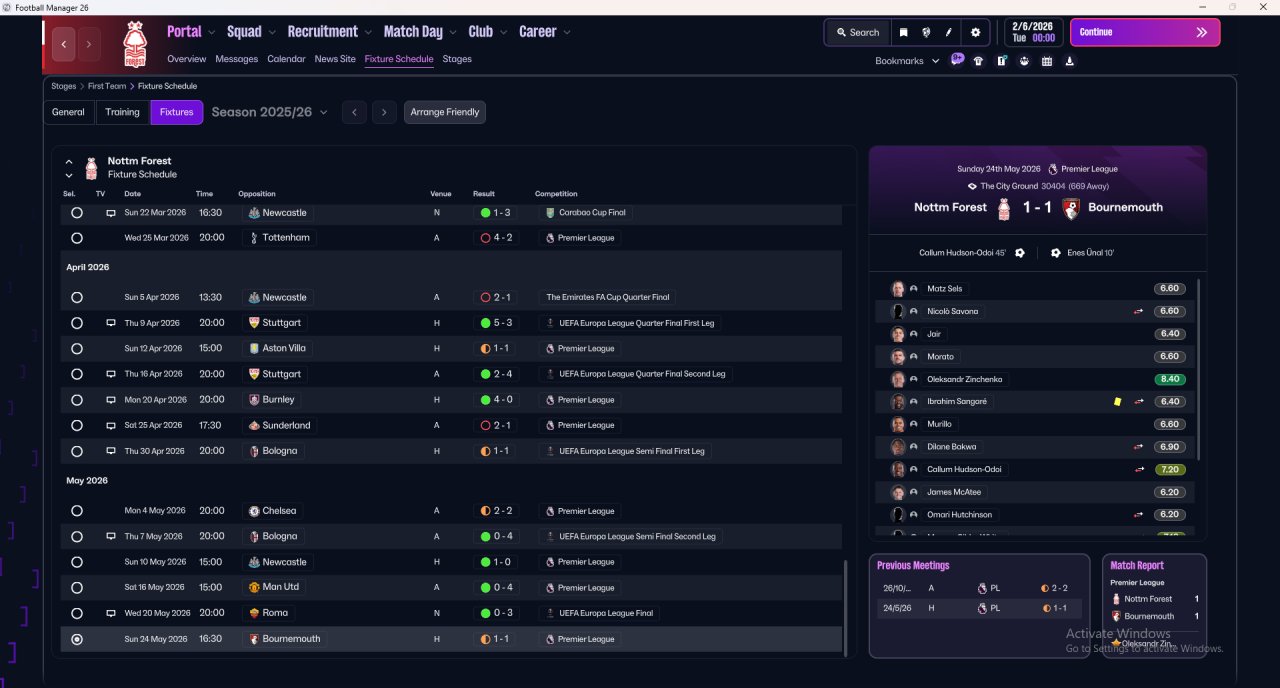Collapse the Nottm Forest schedule up chevron
The image size is (1280, 688).
point(69,161)
